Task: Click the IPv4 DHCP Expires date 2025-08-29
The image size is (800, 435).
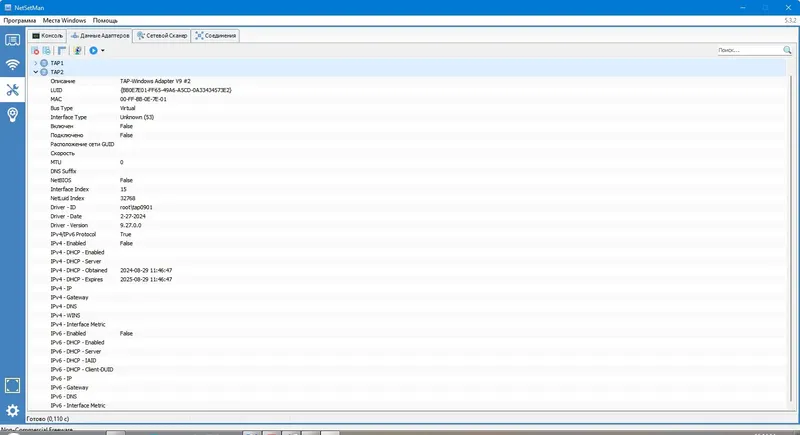Action: pyautogui.click(x=146, y=279)
